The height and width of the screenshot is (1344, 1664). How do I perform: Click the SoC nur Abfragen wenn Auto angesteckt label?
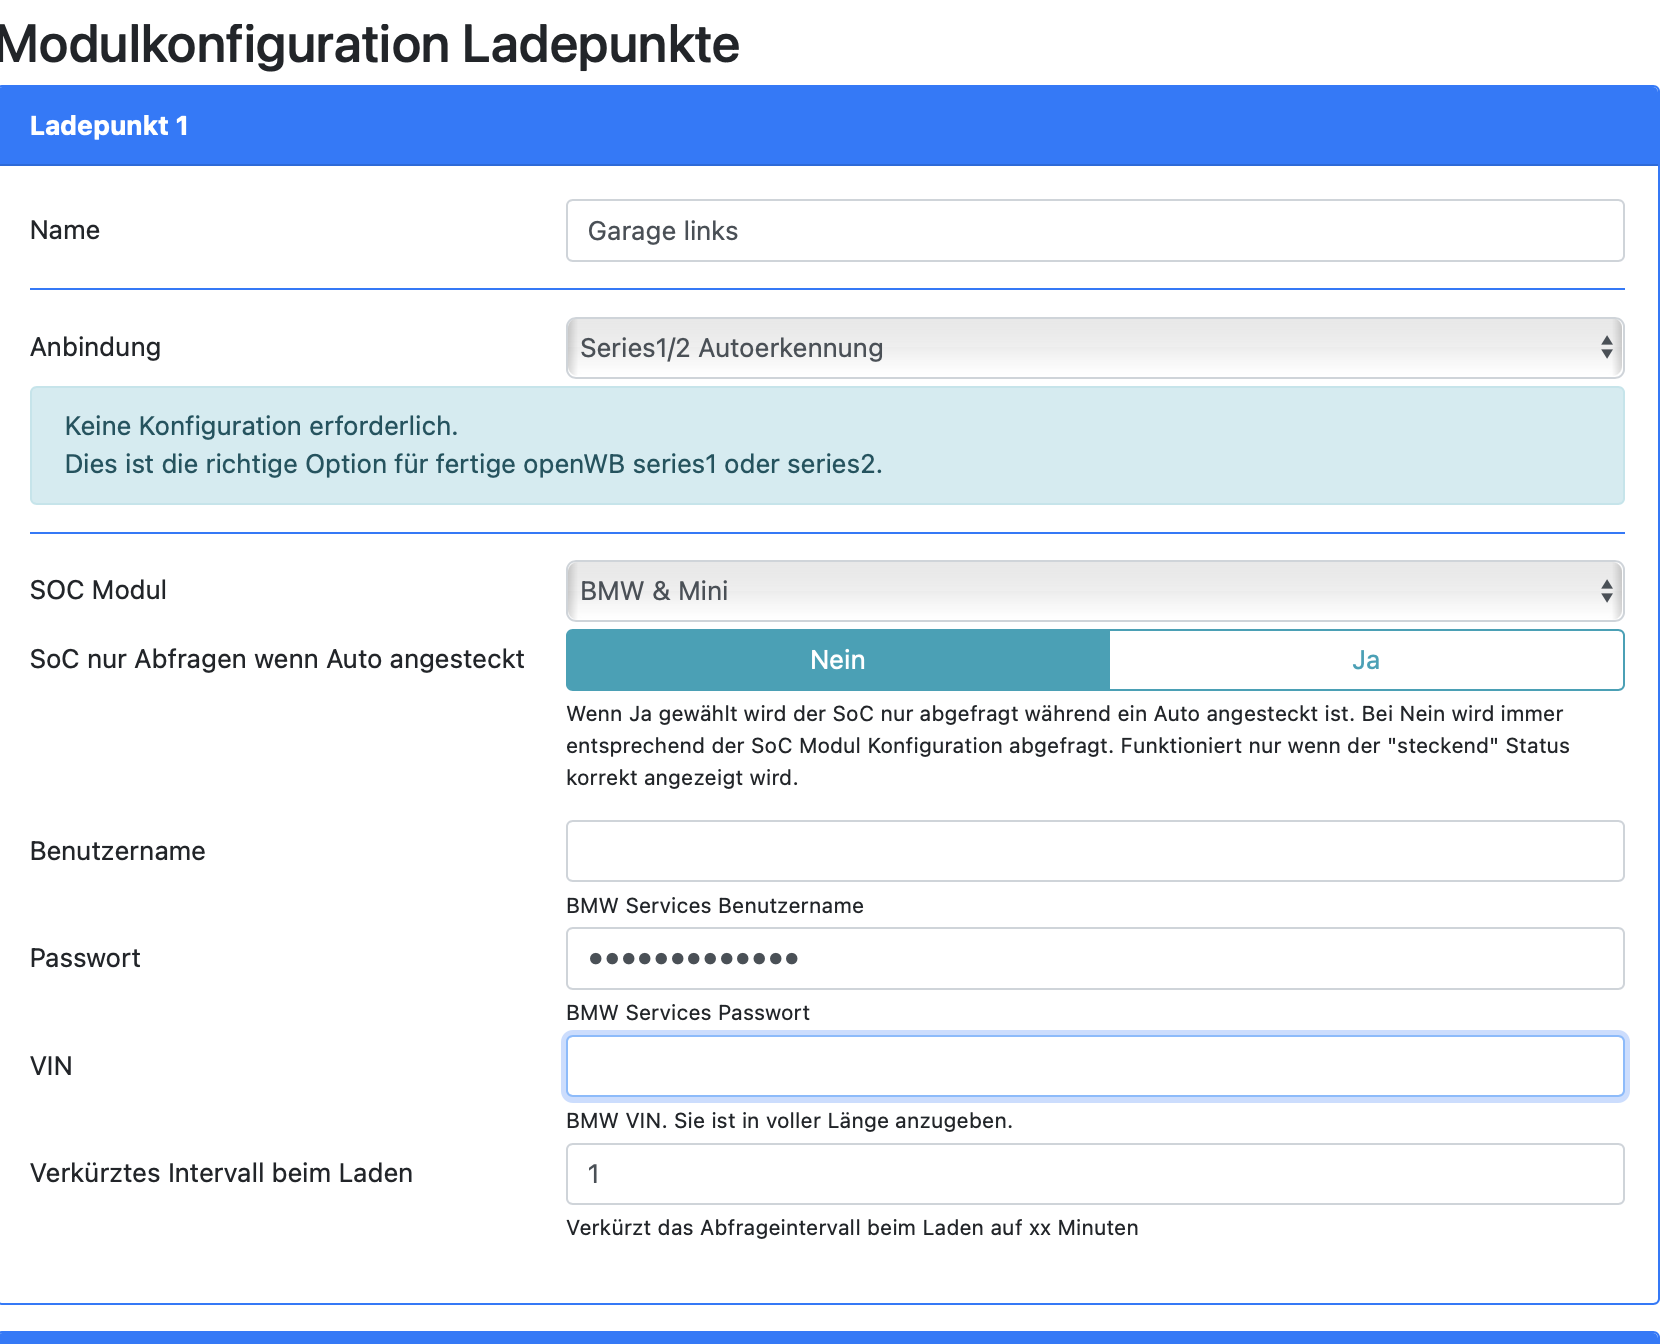tap(277, 659)
